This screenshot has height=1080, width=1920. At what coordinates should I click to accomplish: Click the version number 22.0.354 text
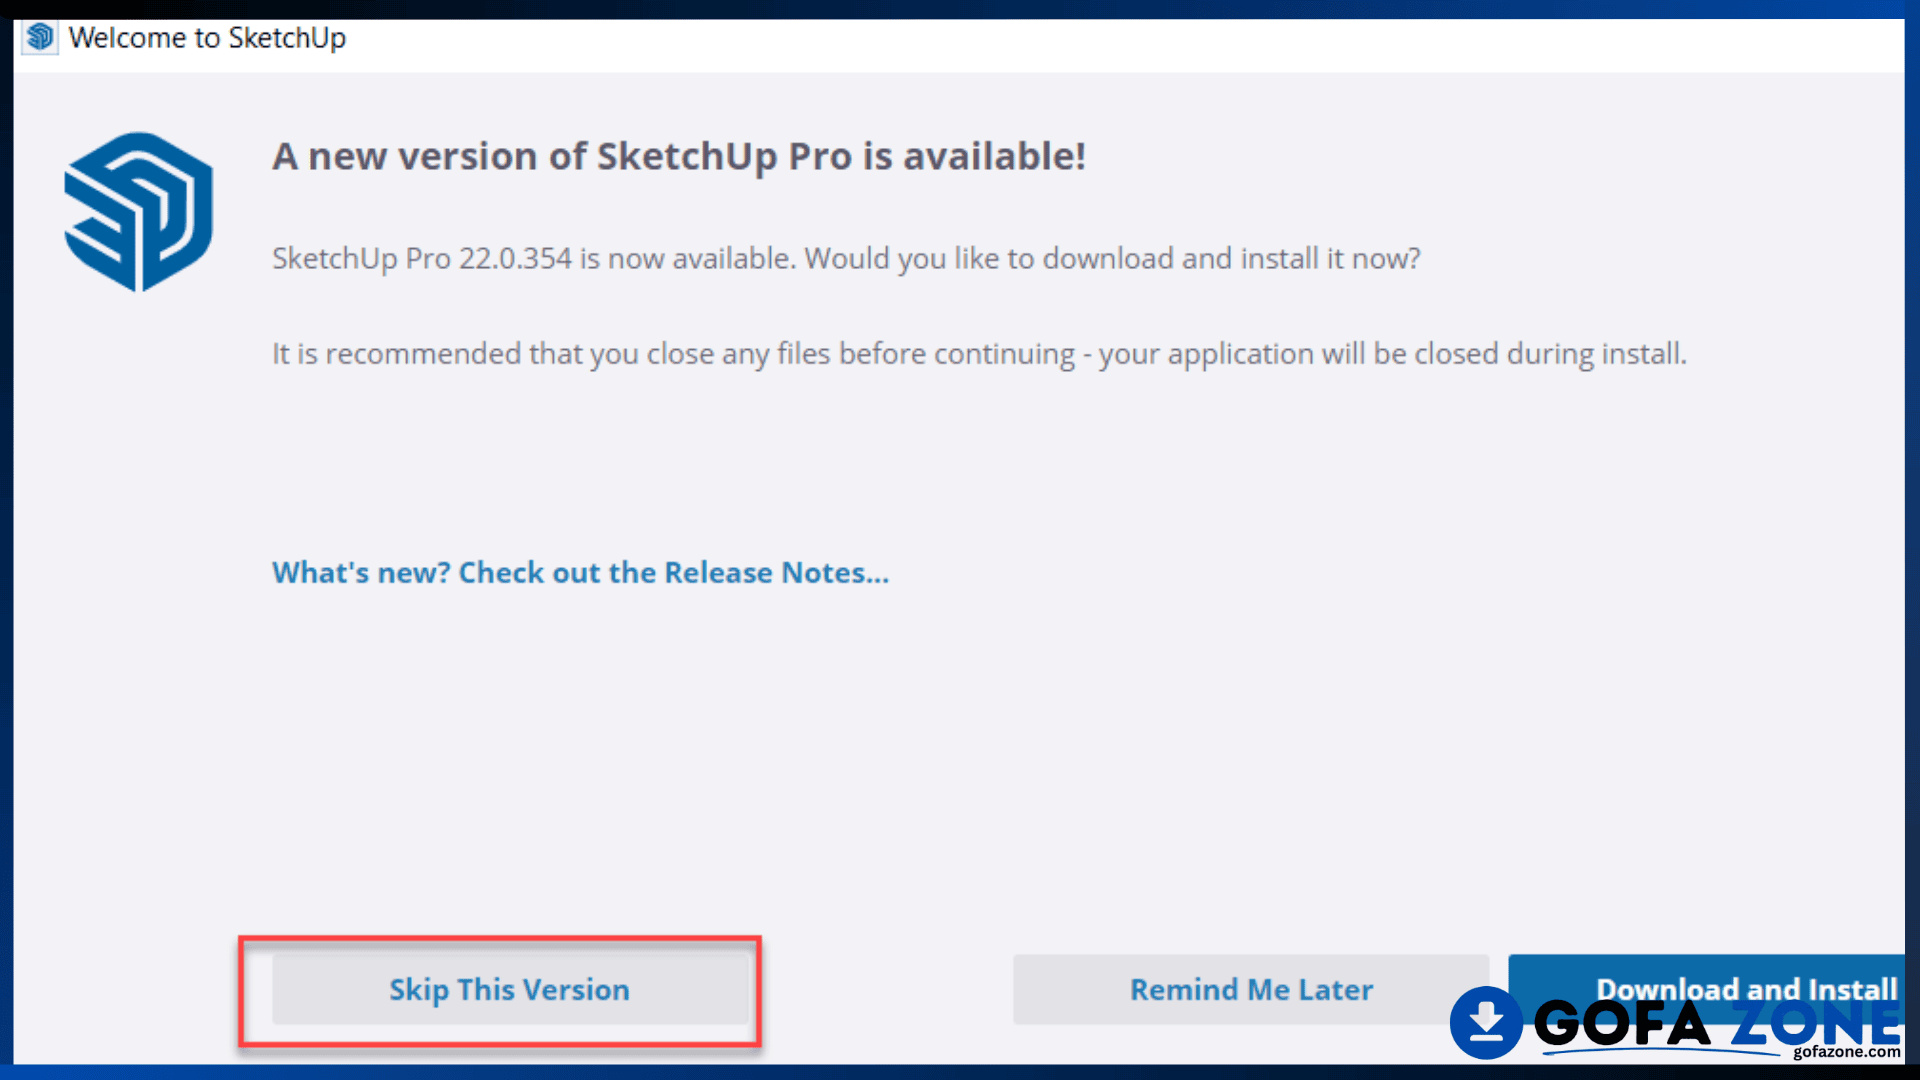(x=515, y=258)
